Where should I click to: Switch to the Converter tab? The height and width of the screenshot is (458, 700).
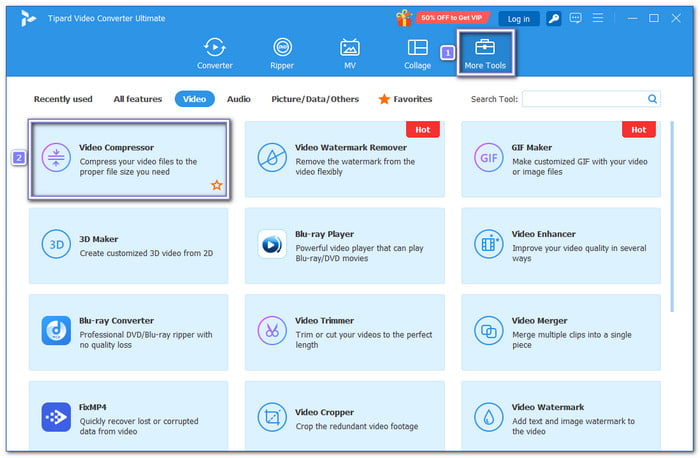point(214,54)
